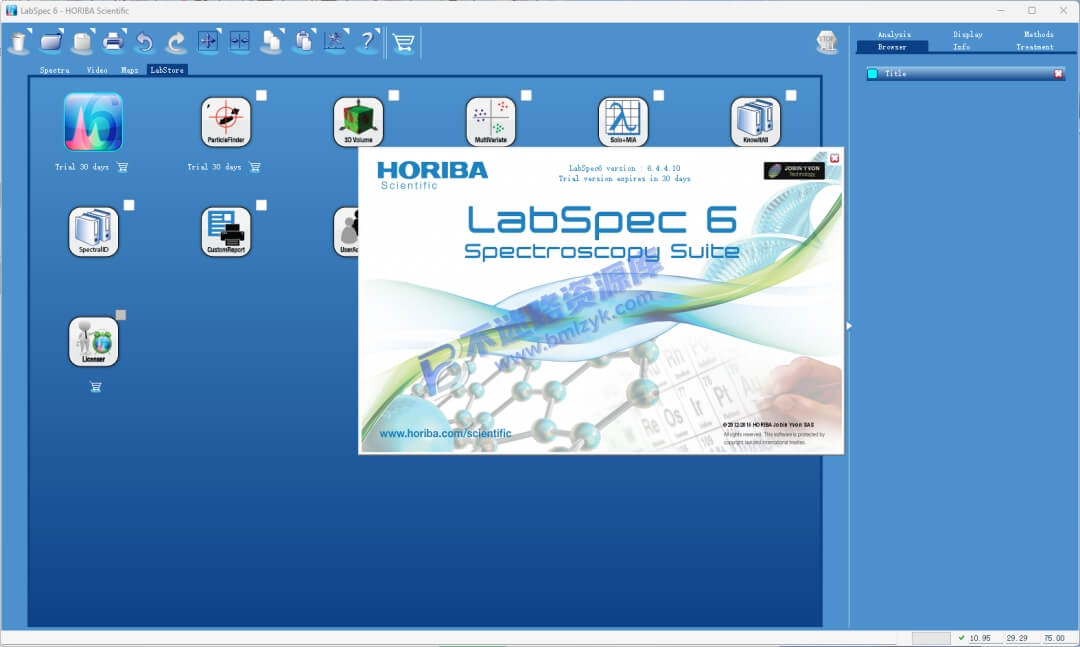Select the partly hidden UserAccounts icon
Screen dimensions: 1080x647
tap(346, 232)
